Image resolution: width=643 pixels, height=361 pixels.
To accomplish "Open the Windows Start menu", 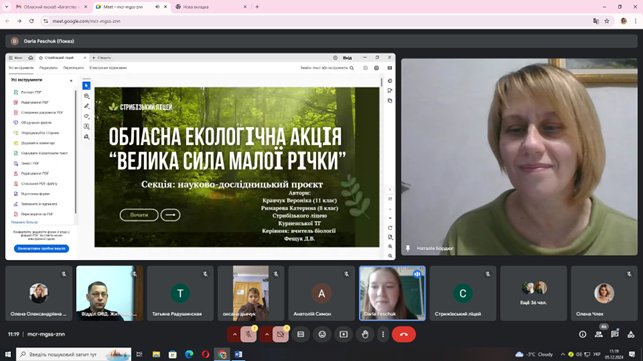I will point(7,354).
